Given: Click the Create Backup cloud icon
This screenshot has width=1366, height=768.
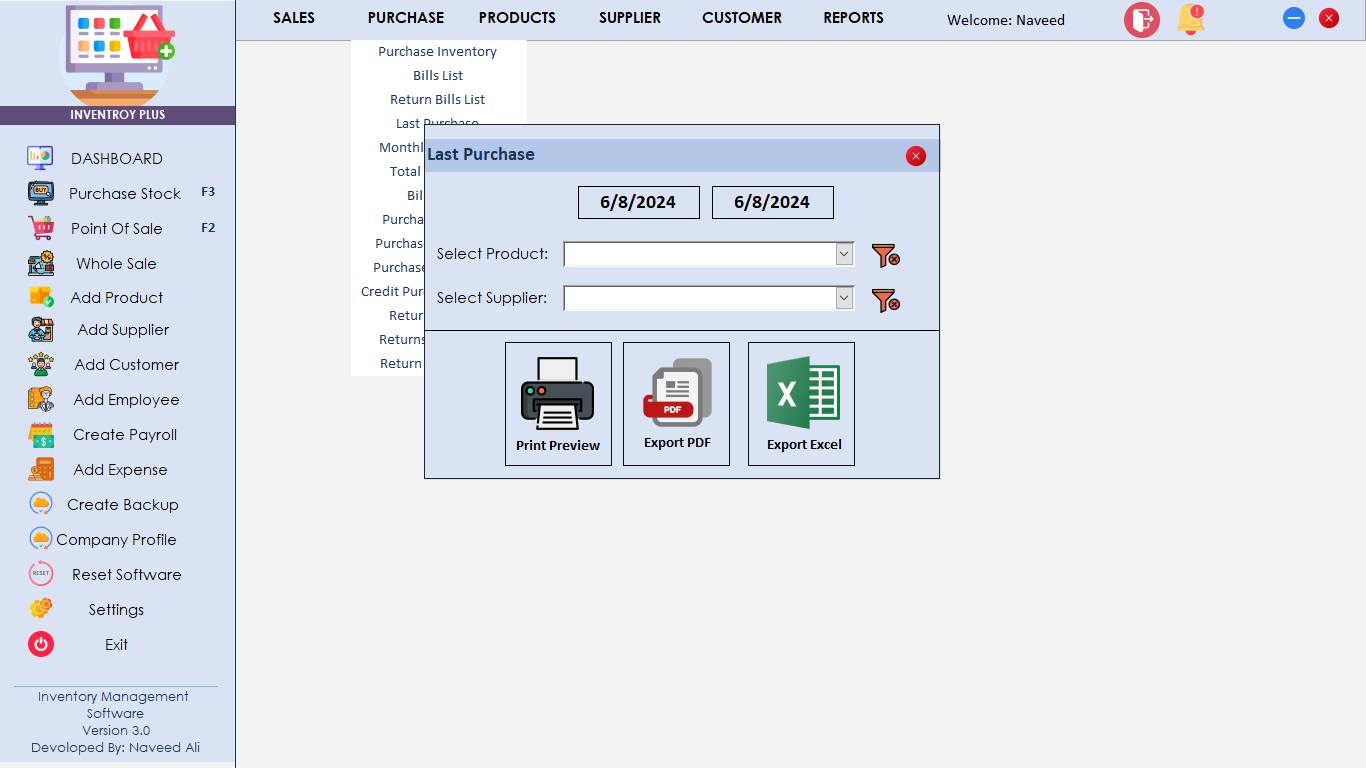Looking at the screenshot, I should pos(40,504).
